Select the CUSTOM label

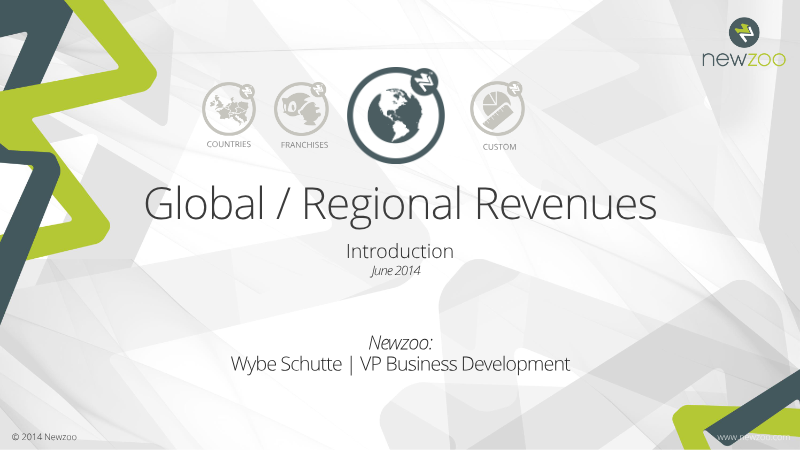[x=499, y=147]
